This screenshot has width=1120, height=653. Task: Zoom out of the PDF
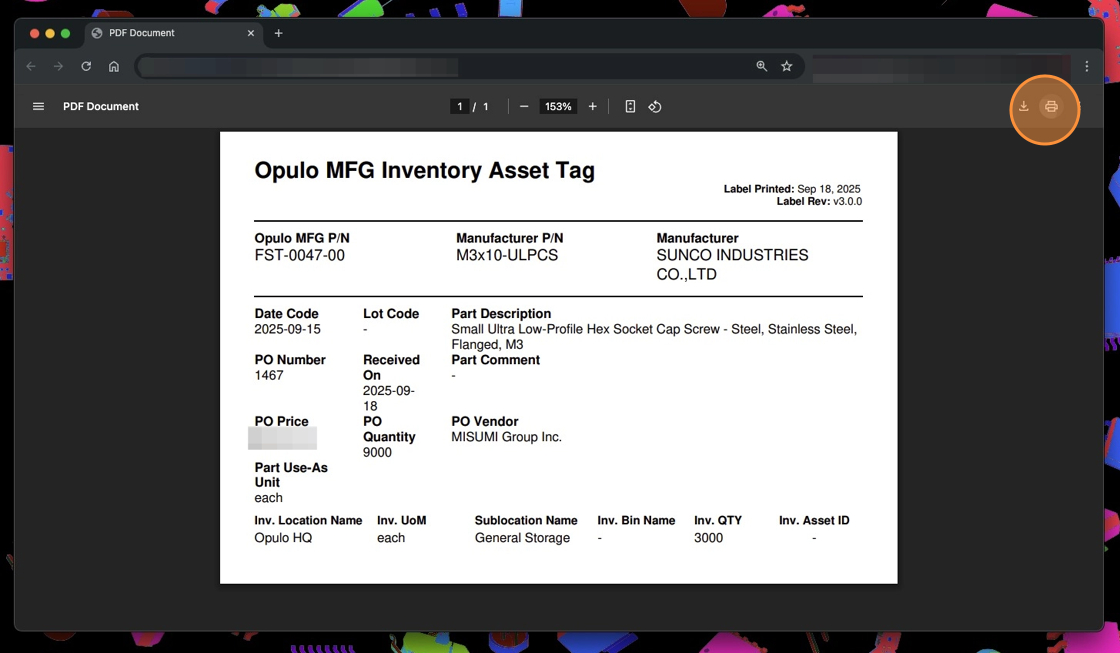pyautogui.click(x=524, y=107)
